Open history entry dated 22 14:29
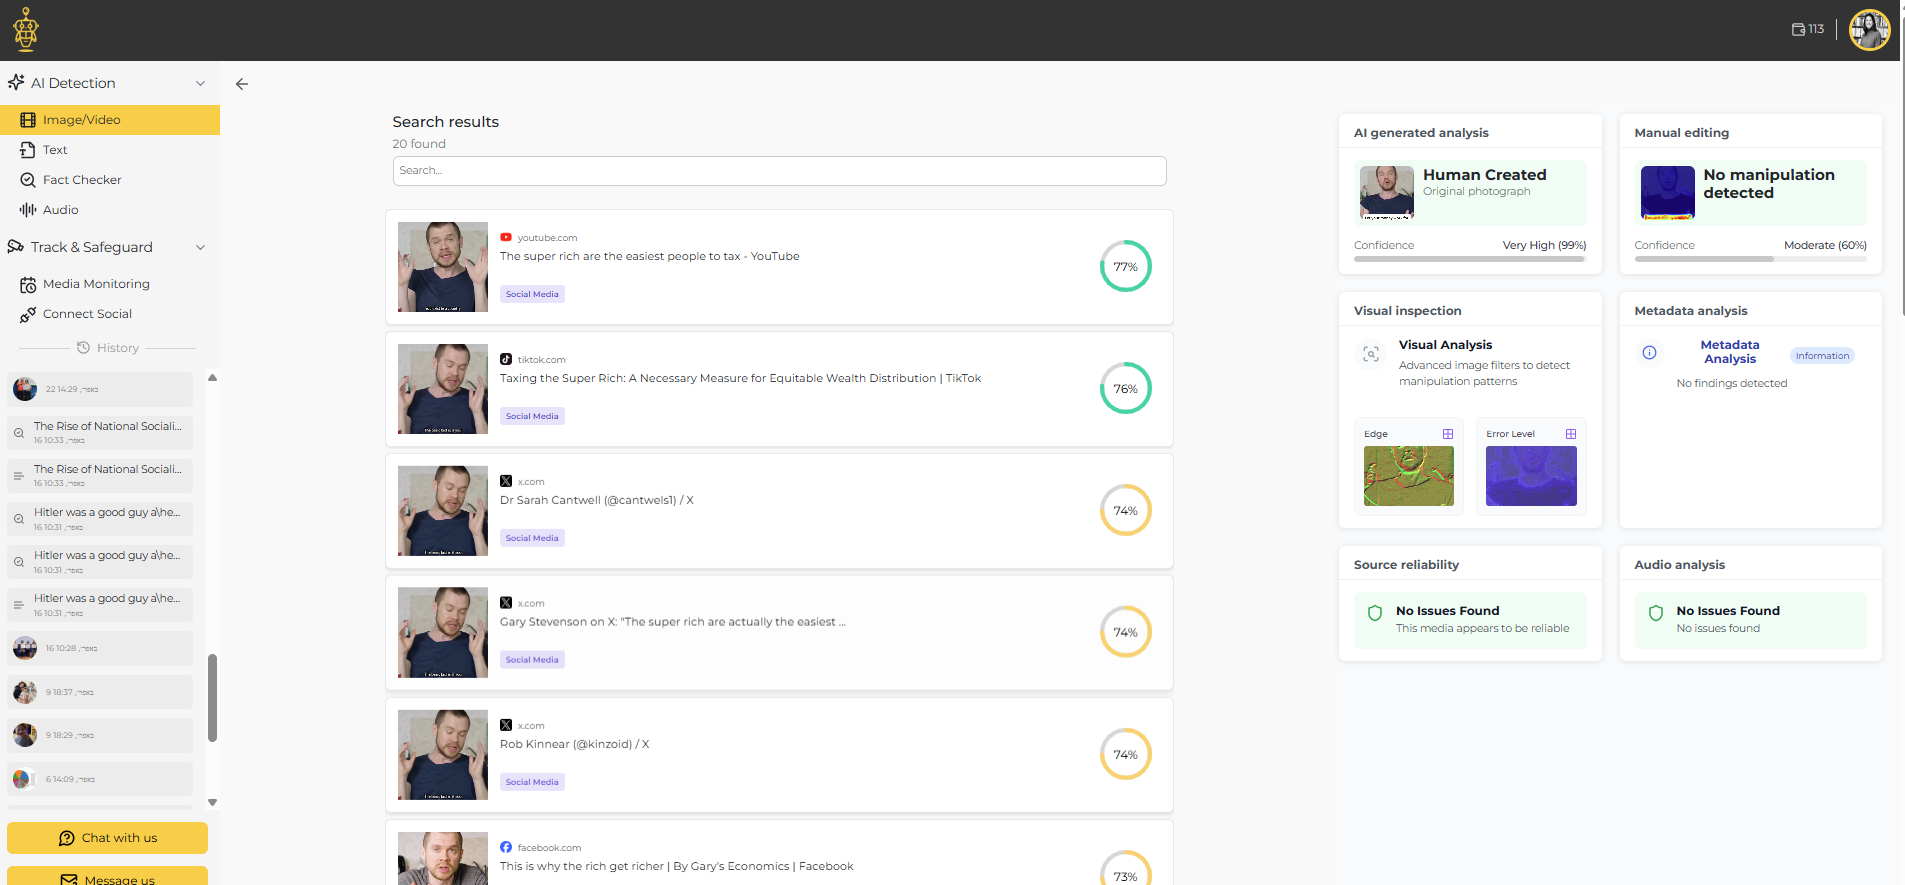Viewport: 1905px width, 885px height. [100, 389]
